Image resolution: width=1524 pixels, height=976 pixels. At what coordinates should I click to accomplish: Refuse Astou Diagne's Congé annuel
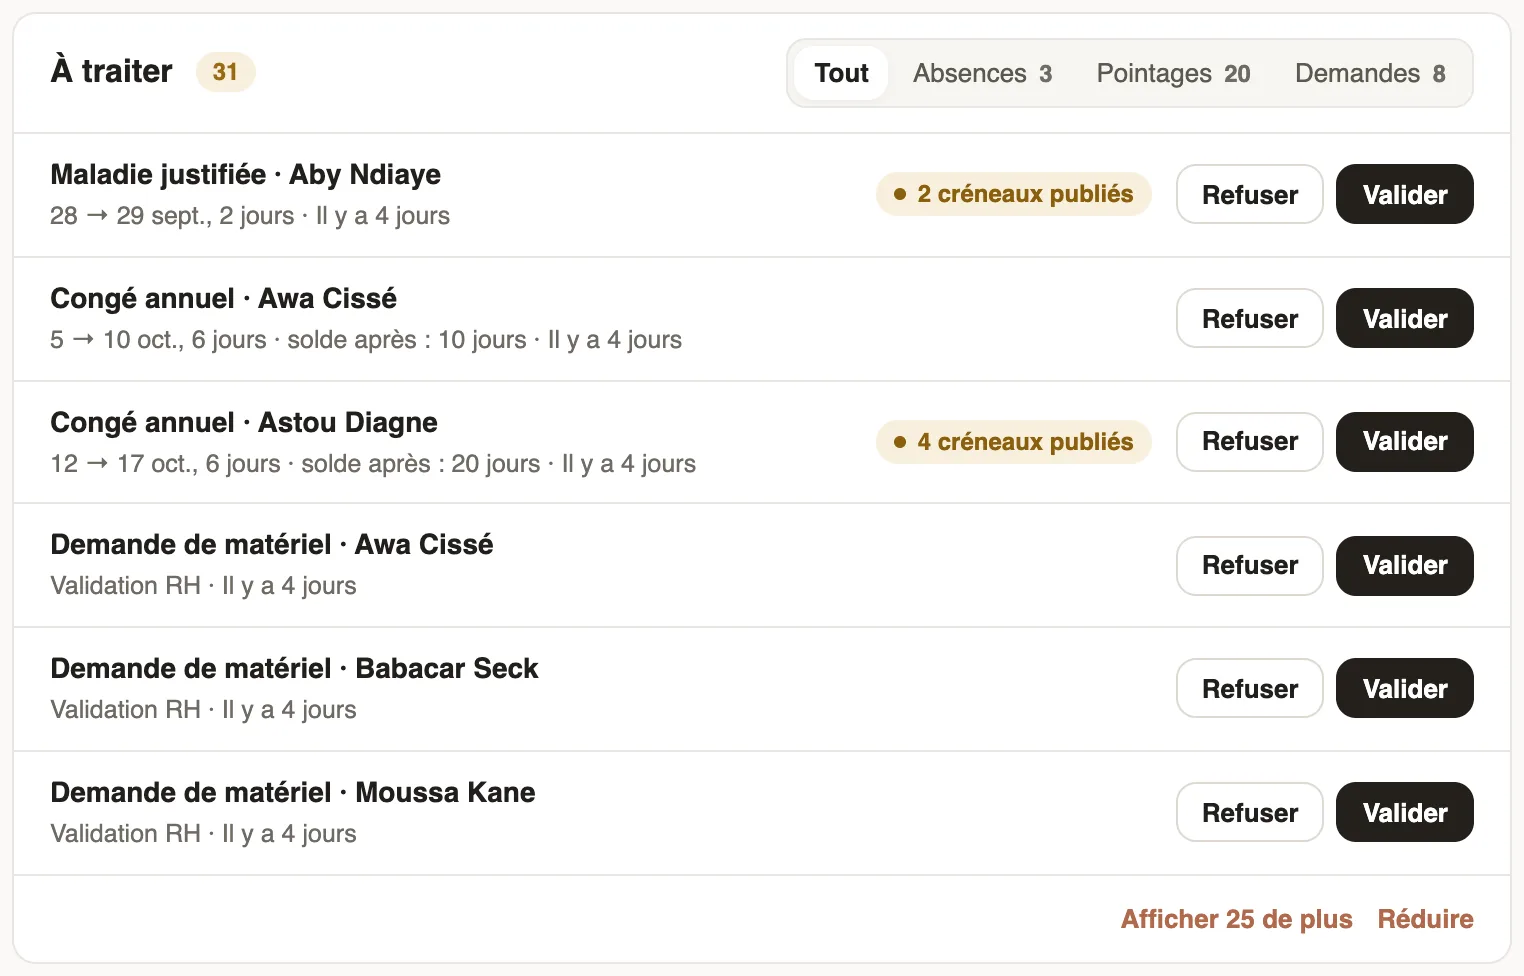point(1250,442)
